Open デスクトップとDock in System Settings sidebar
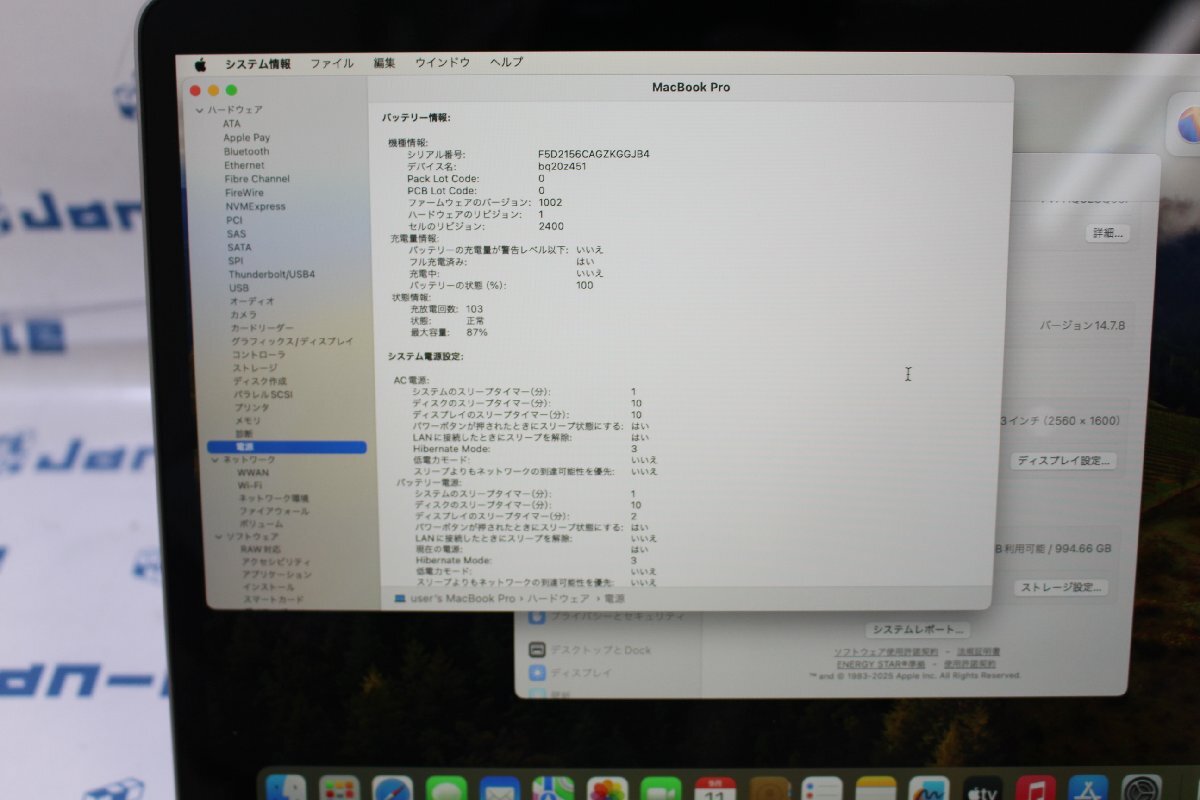The height and width of the screenshot is (800, 1200). 590,650
